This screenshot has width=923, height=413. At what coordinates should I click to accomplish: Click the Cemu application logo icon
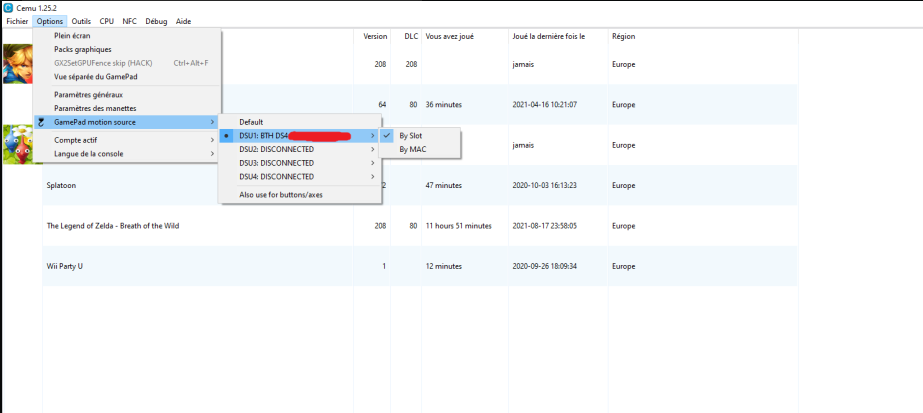tap(8, 7)
